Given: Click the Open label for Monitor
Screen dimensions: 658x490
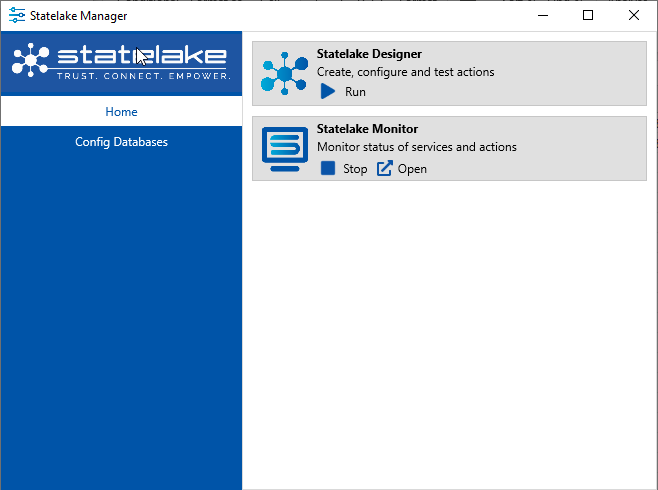Looking at the screenshot, I should [412, 169].
